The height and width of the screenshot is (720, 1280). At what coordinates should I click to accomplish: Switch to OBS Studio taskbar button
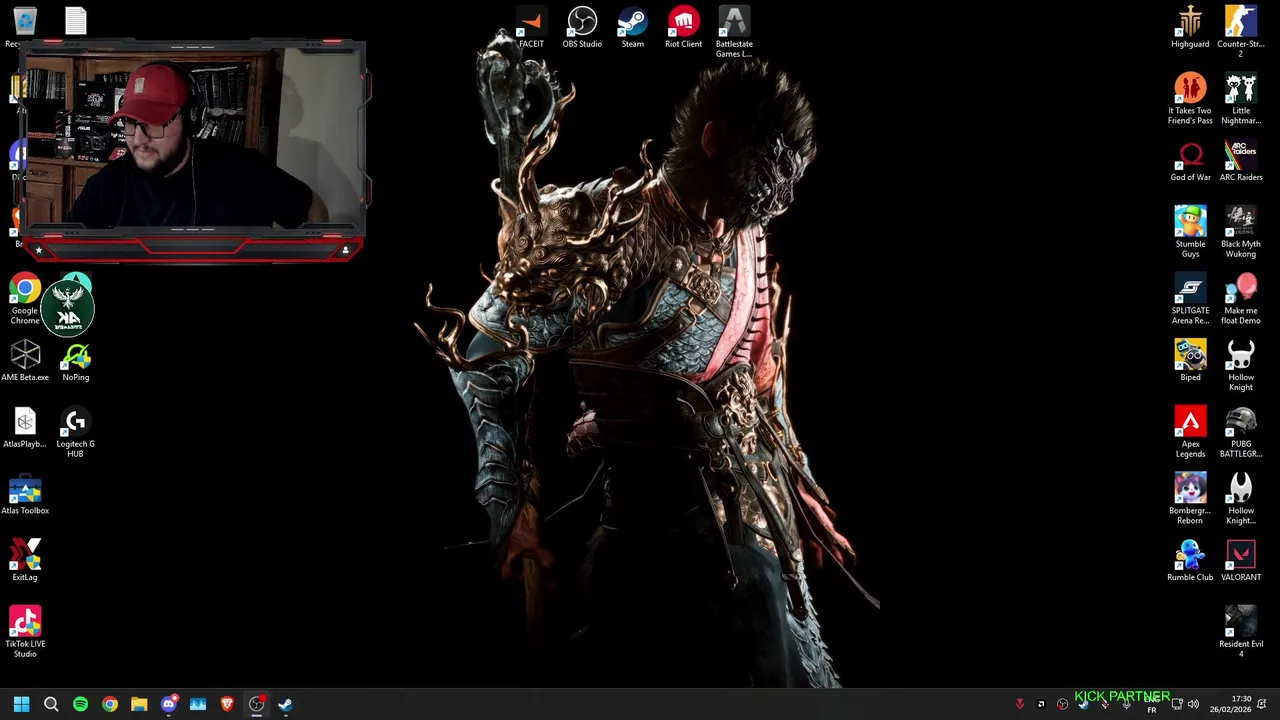tap(257, 704)
